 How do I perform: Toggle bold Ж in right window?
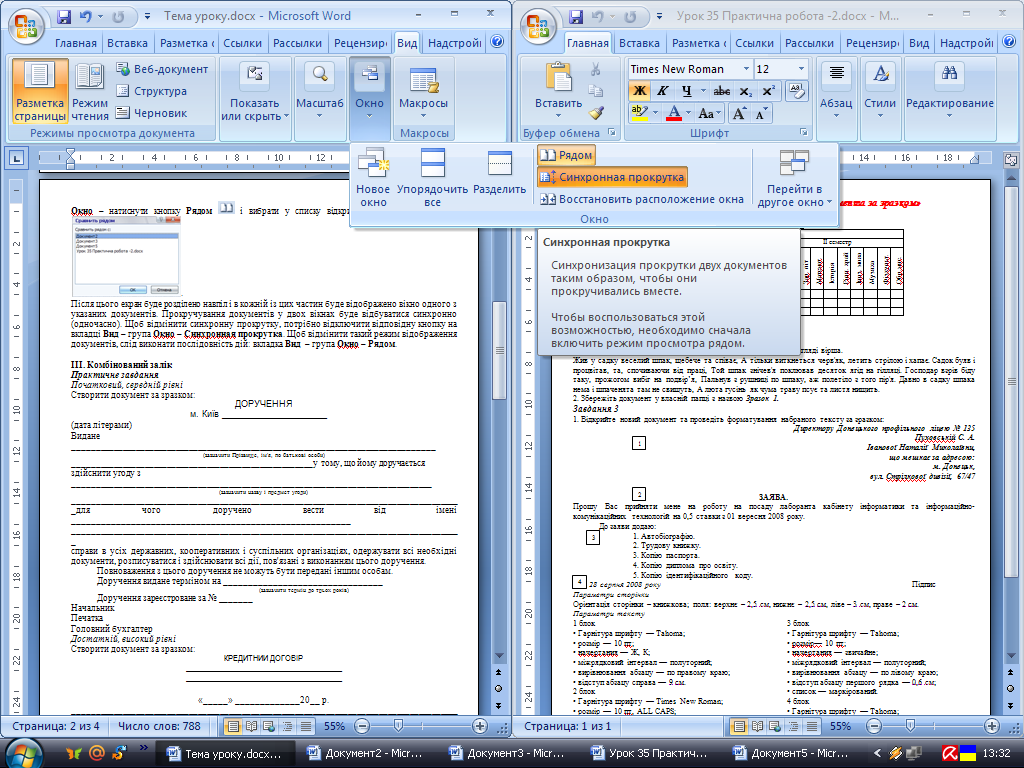(639, 91)
